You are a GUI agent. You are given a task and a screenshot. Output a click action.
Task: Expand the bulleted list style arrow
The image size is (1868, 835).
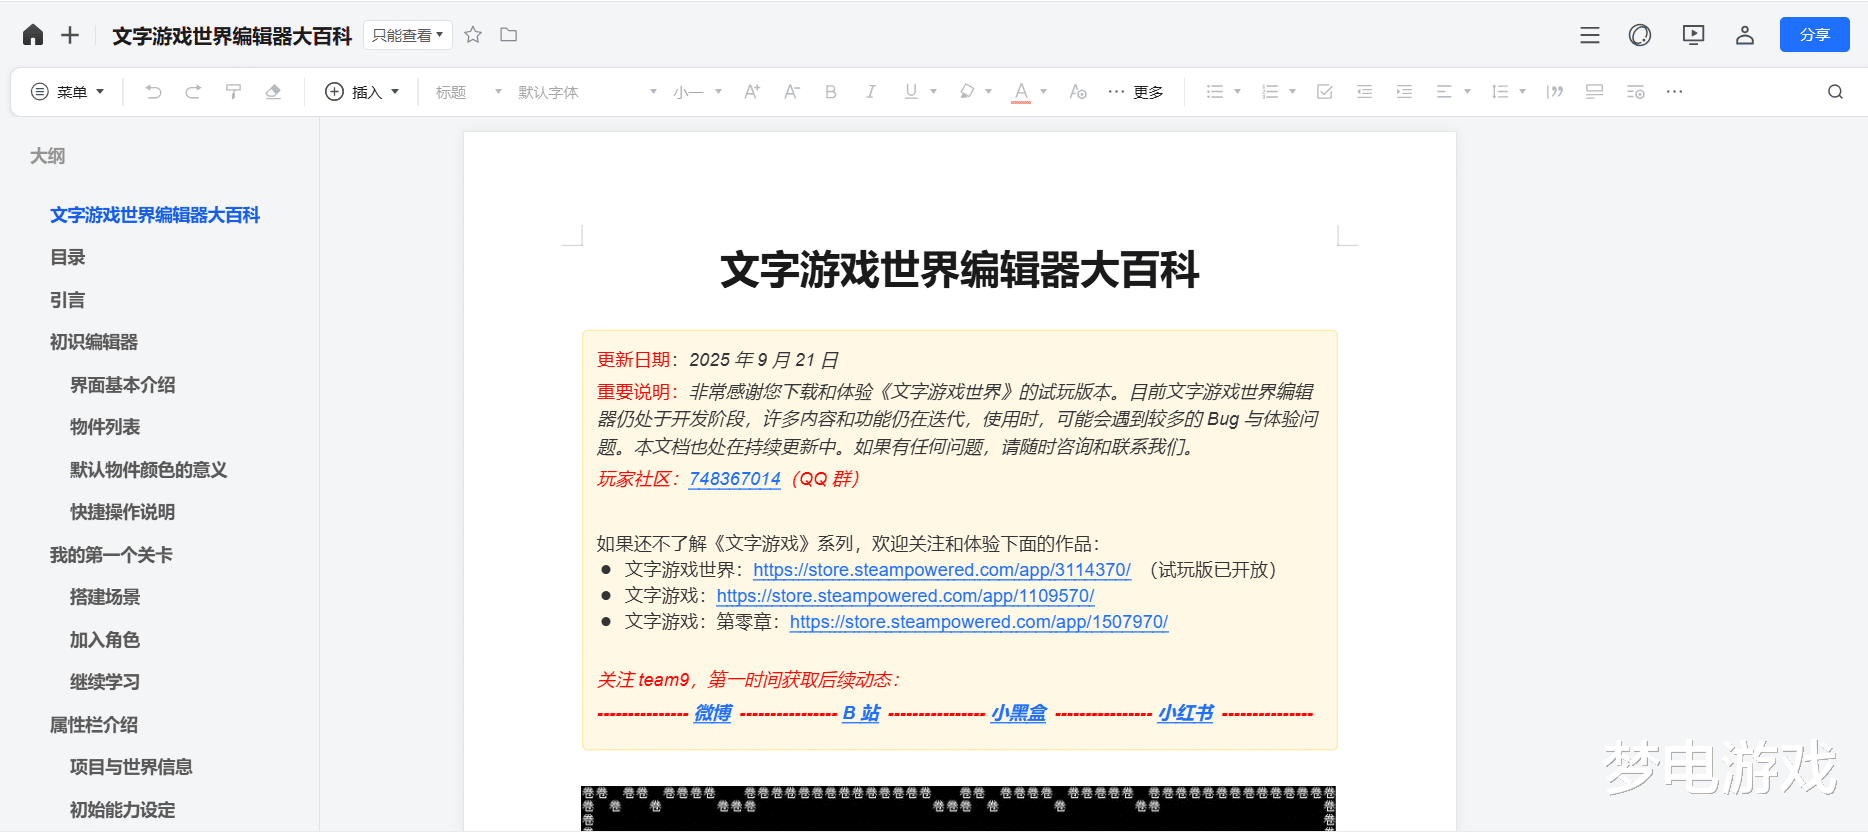[x=1237, y=92]
